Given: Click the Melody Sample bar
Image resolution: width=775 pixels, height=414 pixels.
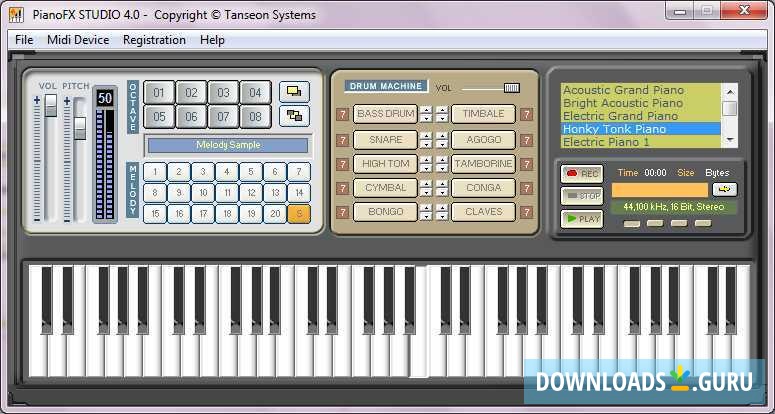Looking at the screenshot, I should pyautogui.click(x=228, y=145).
